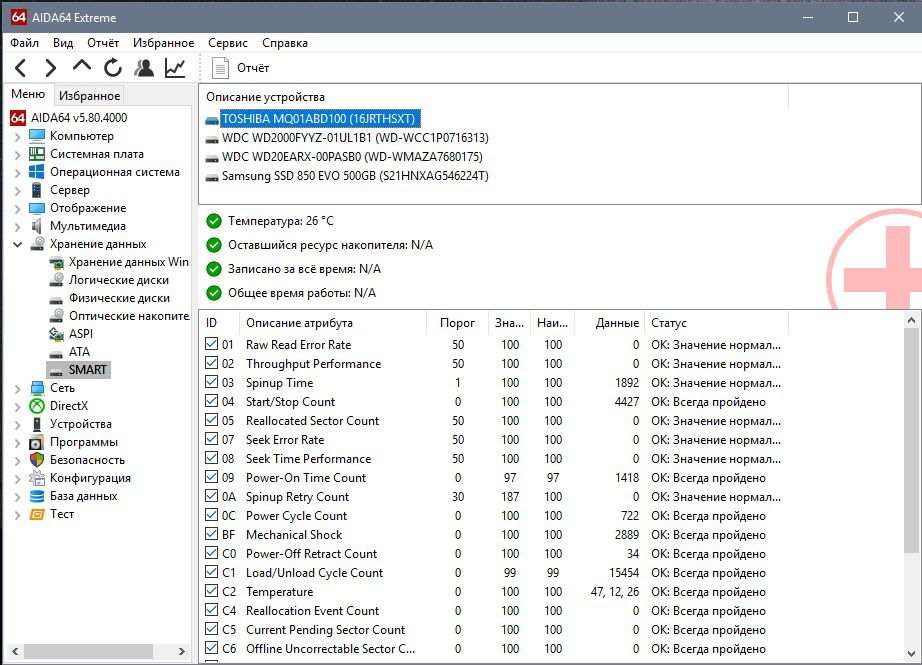922x665 pixels.
Task: Toggle checkbox for 09 Power-On Time Count
Action: click(212, 477)
